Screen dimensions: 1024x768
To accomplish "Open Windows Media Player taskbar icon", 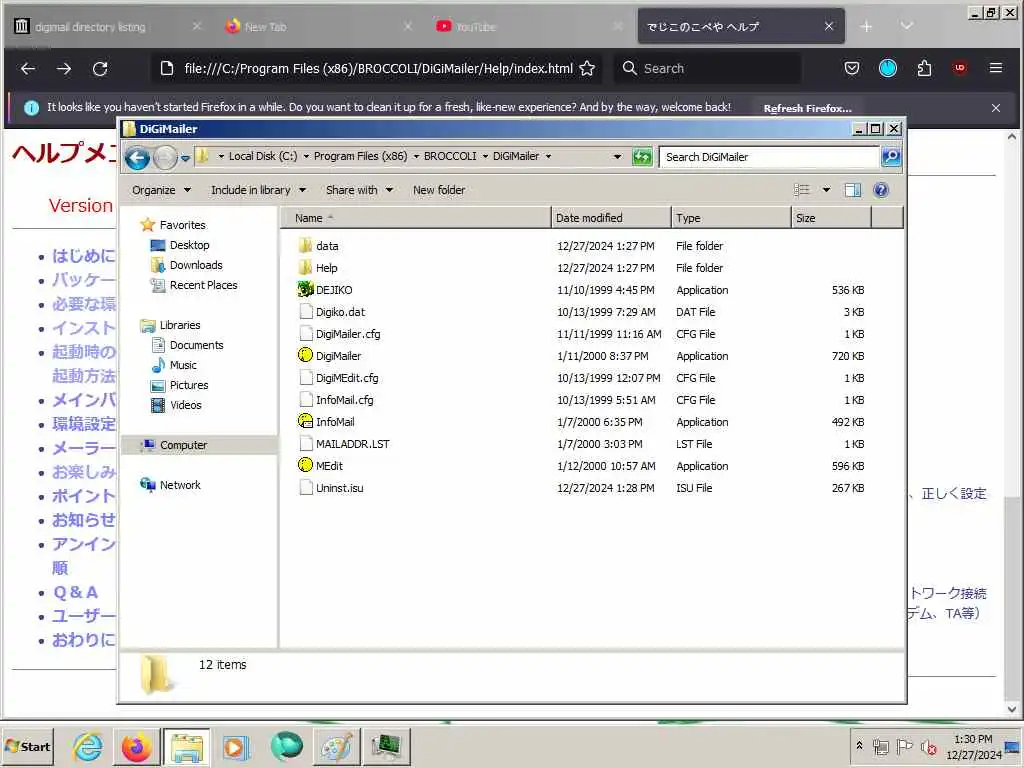I will coord(236,746).
